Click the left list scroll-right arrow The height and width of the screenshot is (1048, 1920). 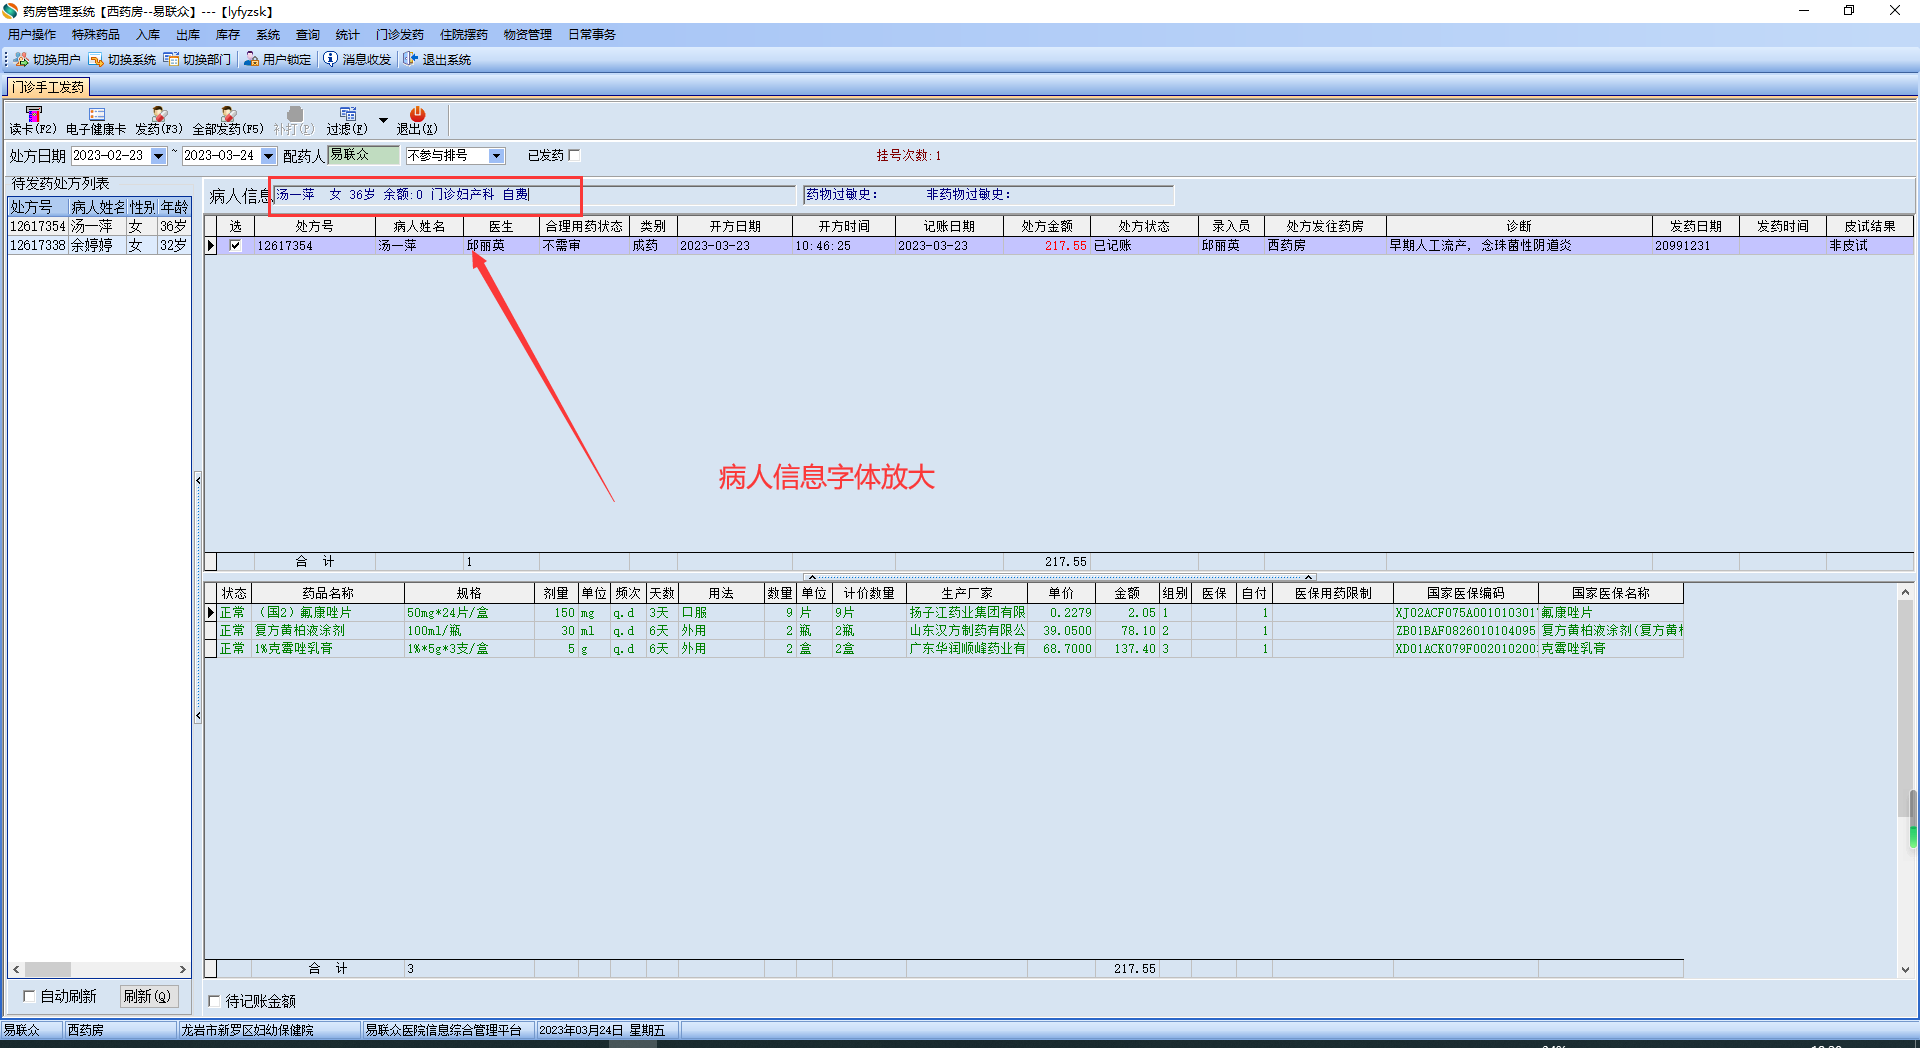tap(182, 969)
